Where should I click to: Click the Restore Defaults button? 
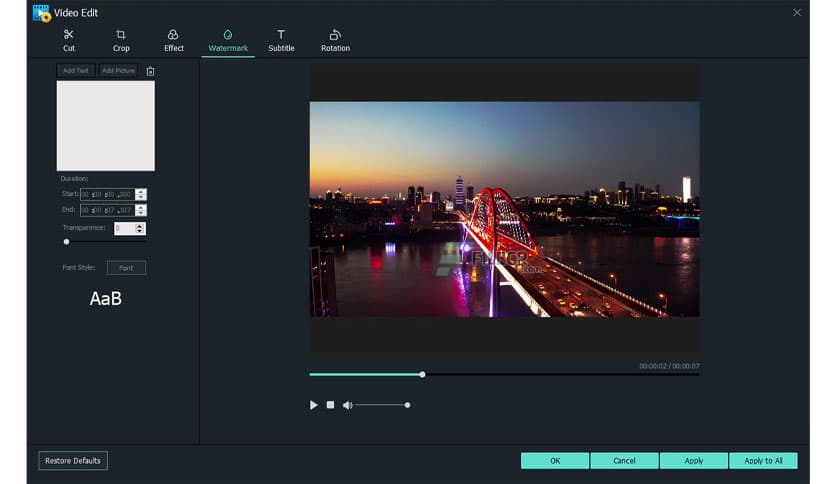[x=73, y=461]
